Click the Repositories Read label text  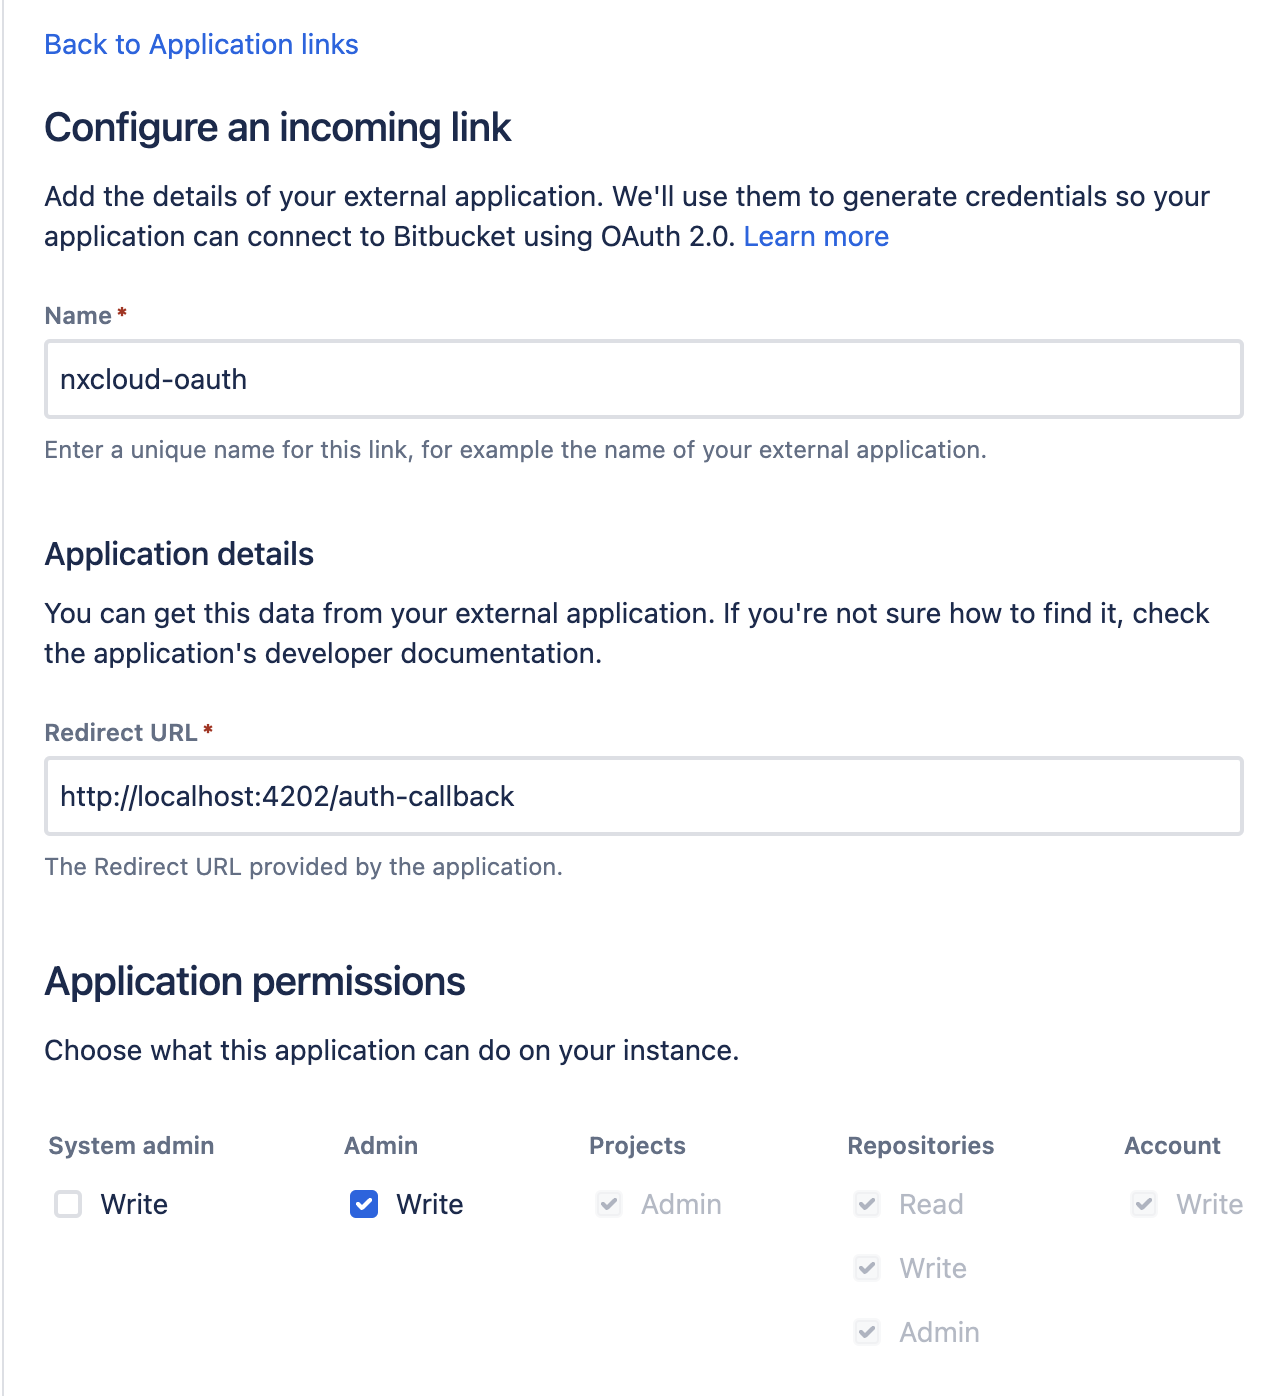(931, 1205)
